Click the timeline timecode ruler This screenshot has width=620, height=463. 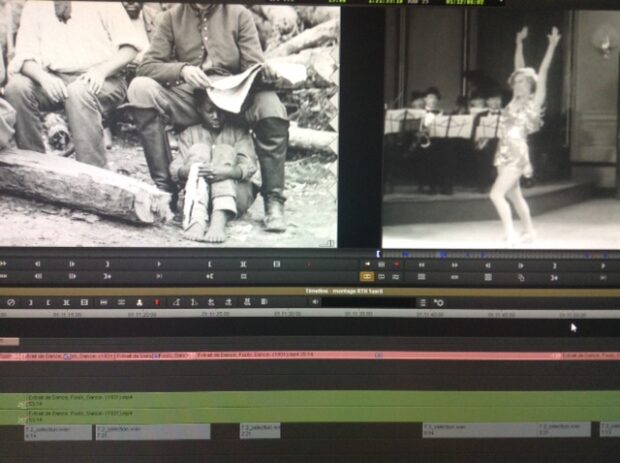tap(310, 314)
